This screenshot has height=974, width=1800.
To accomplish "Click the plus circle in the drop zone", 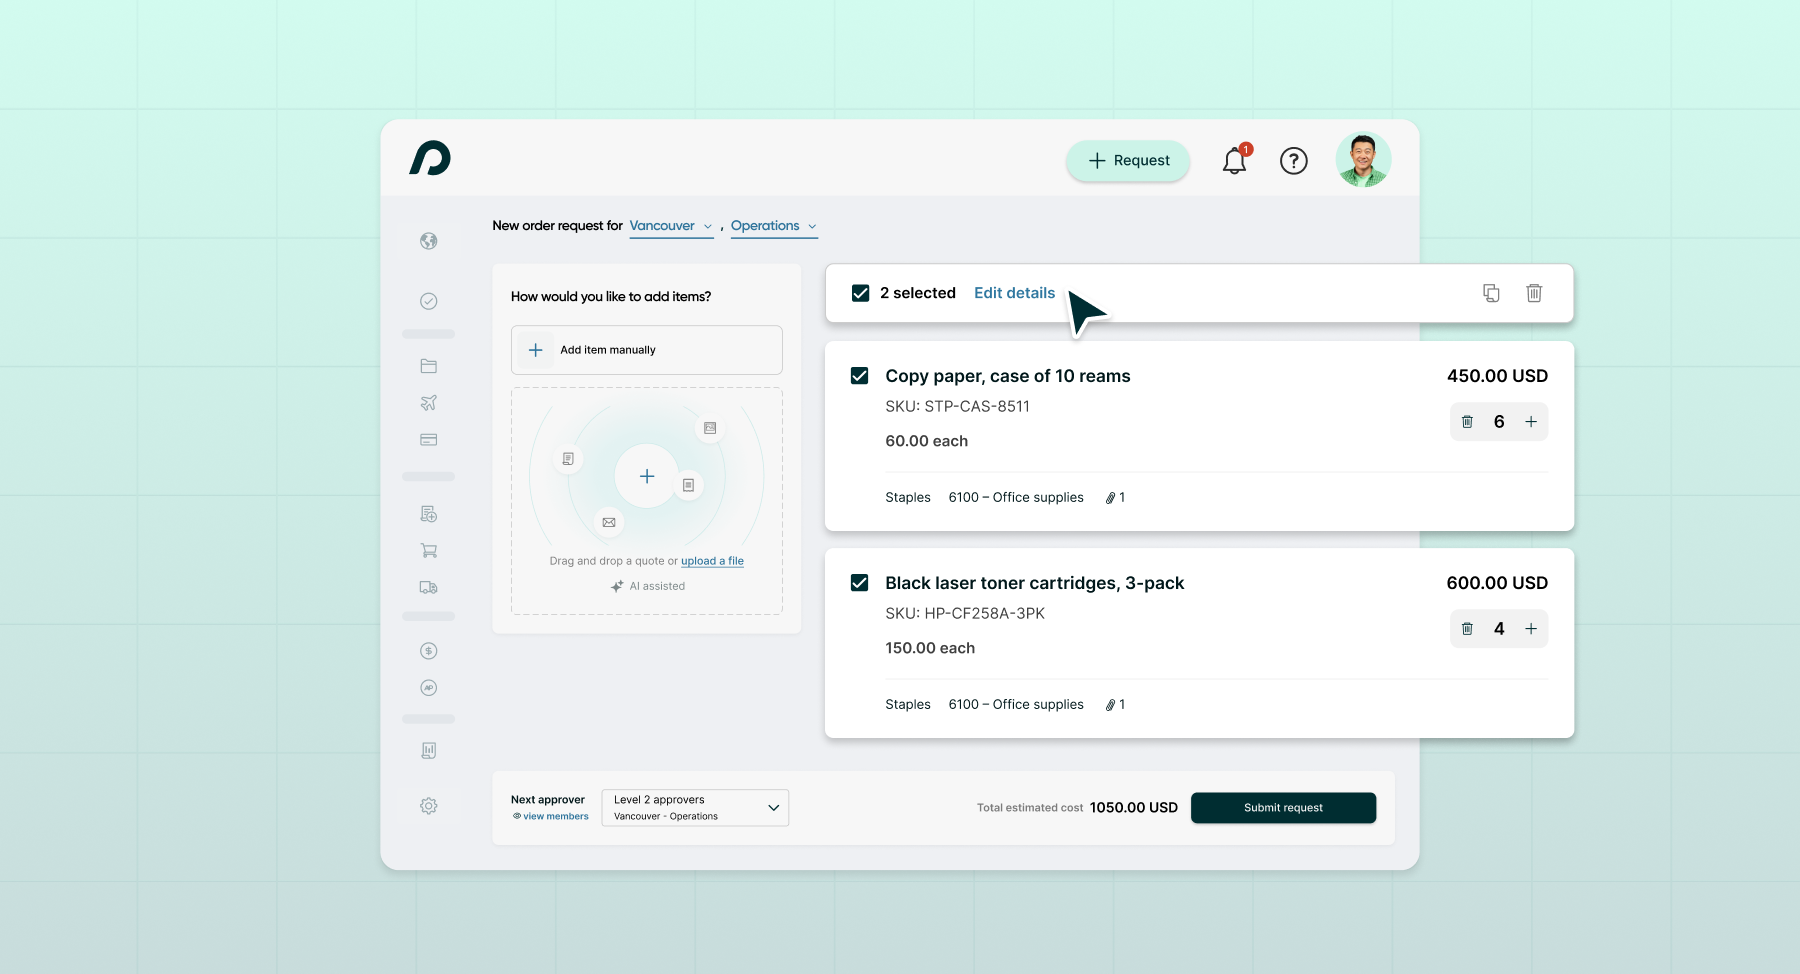I will [647, 477].
